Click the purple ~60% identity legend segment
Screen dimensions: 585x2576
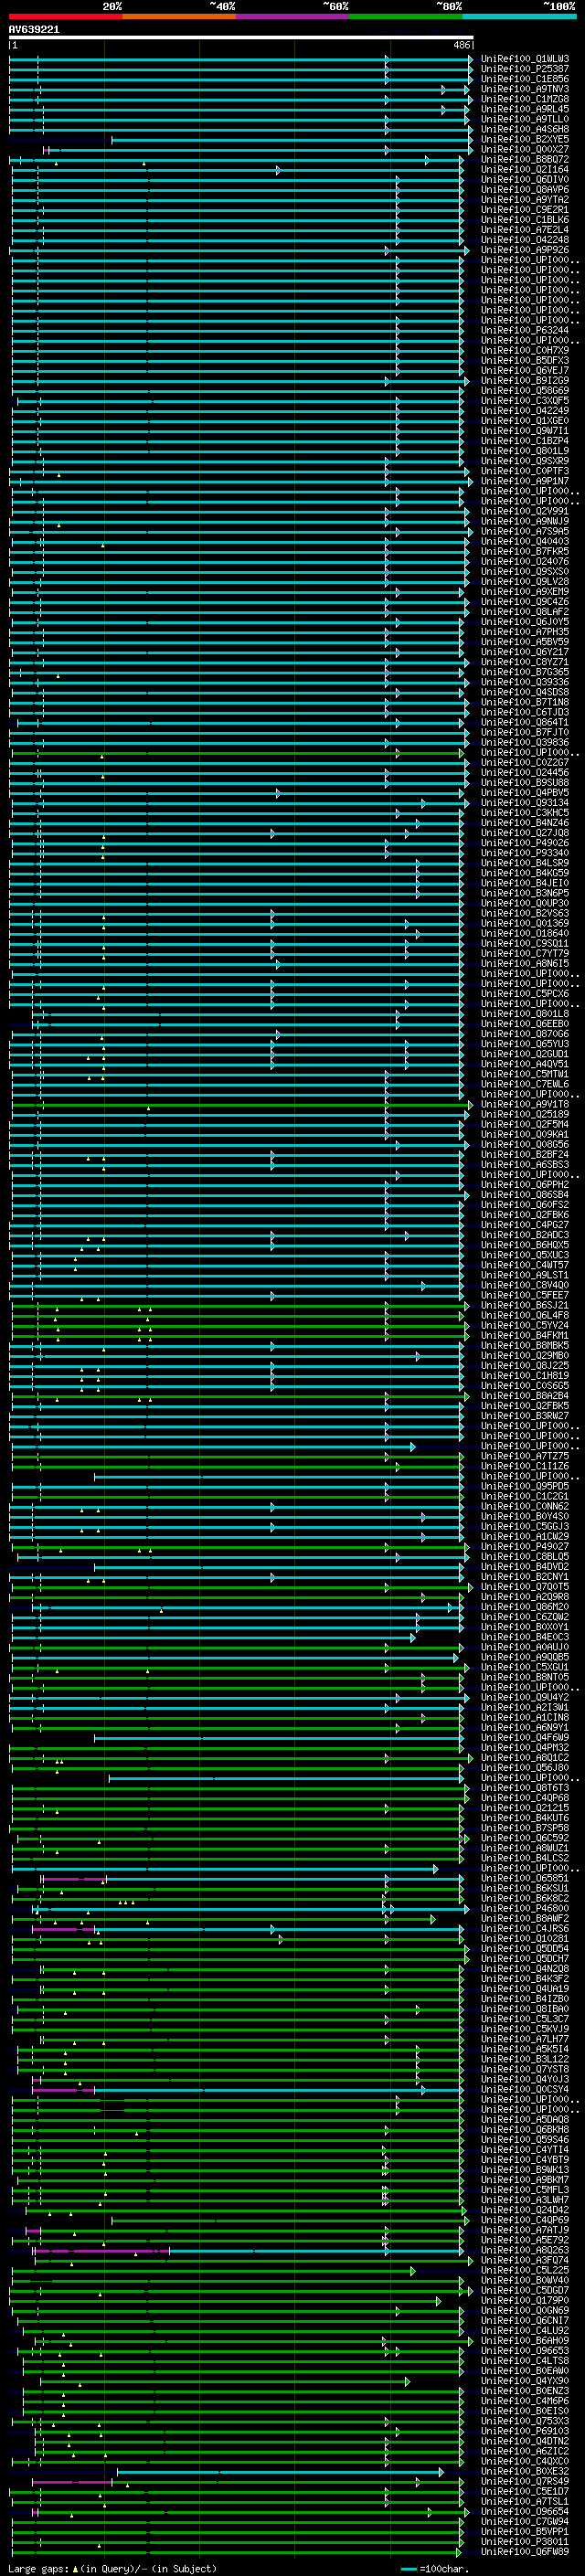click(x=292, y=17)
